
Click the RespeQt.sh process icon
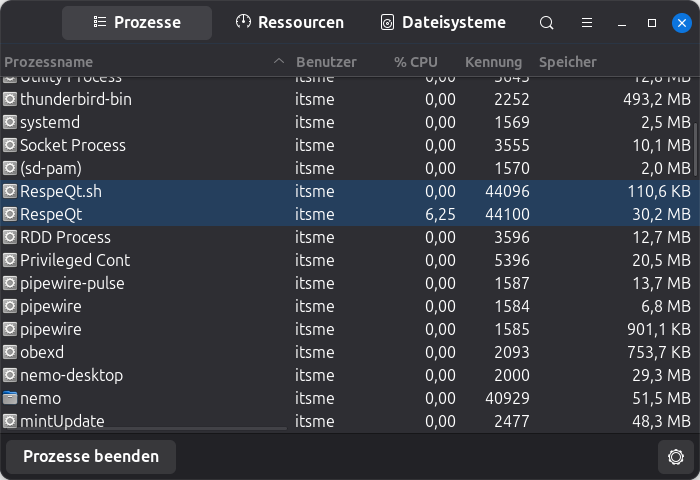(10, 191)
